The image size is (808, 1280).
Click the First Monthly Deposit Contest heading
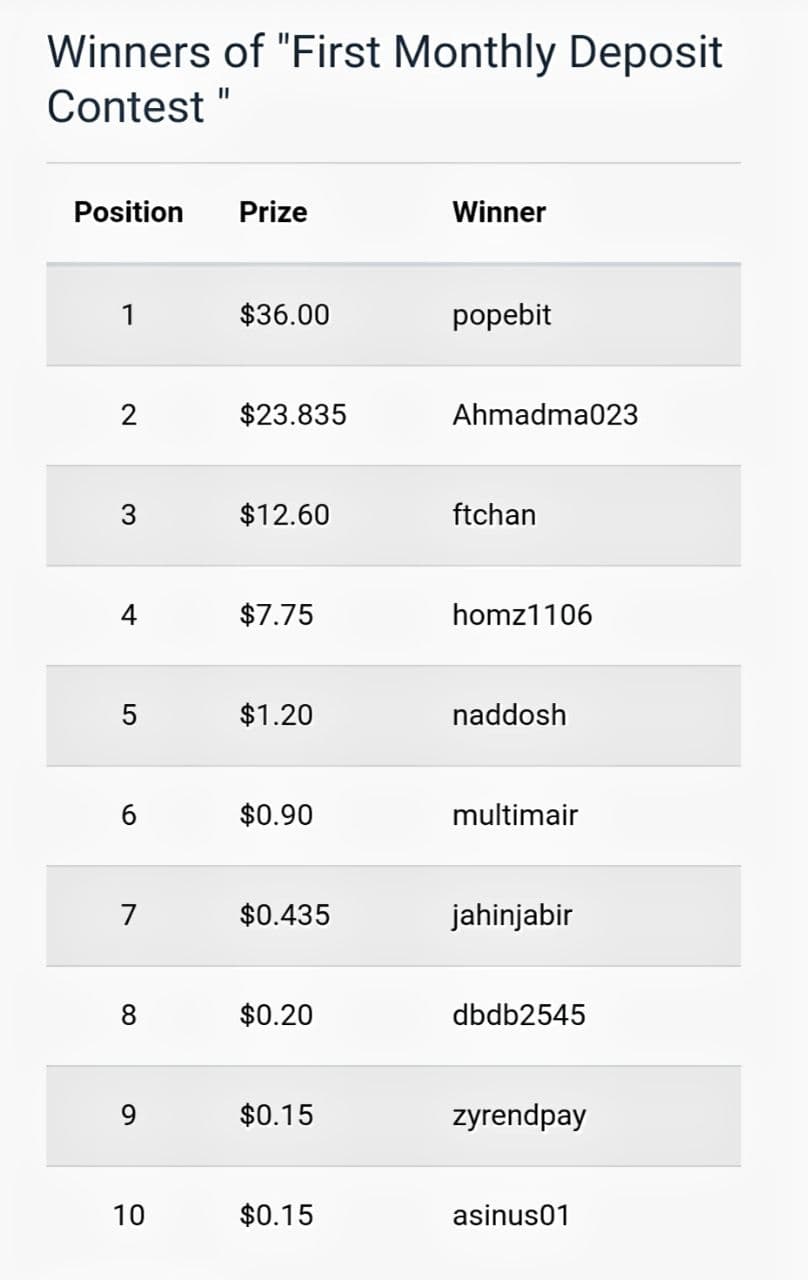click(x=385, y=79)
